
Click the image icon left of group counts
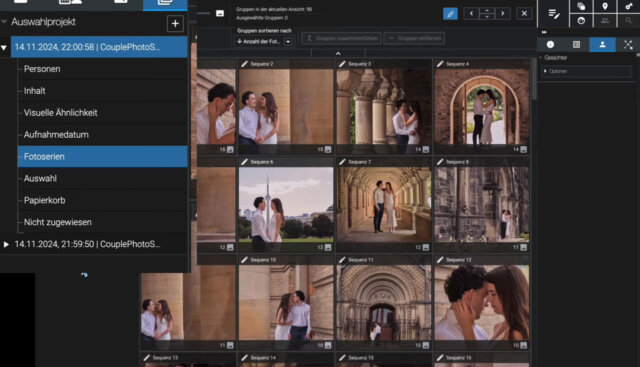point(220,13)
